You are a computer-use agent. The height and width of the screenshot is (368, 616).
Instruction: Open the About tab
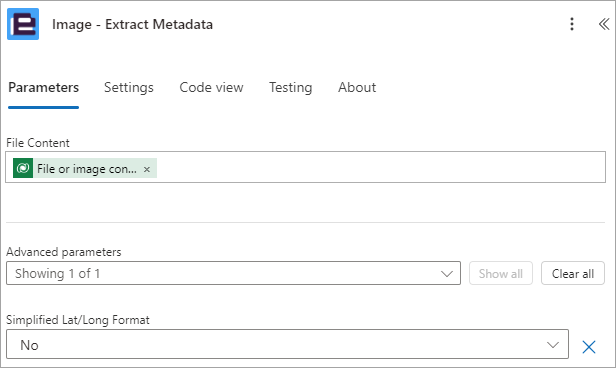[x=357, y=88]
